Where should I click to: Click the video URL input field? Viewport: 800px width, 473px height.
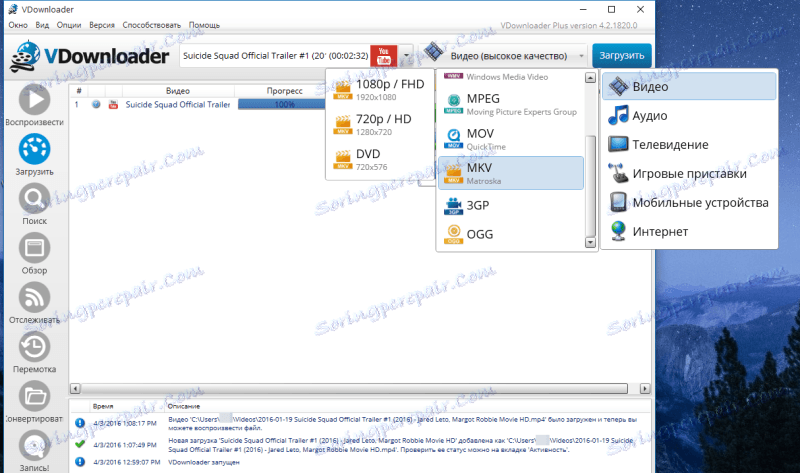coord(276,56)
